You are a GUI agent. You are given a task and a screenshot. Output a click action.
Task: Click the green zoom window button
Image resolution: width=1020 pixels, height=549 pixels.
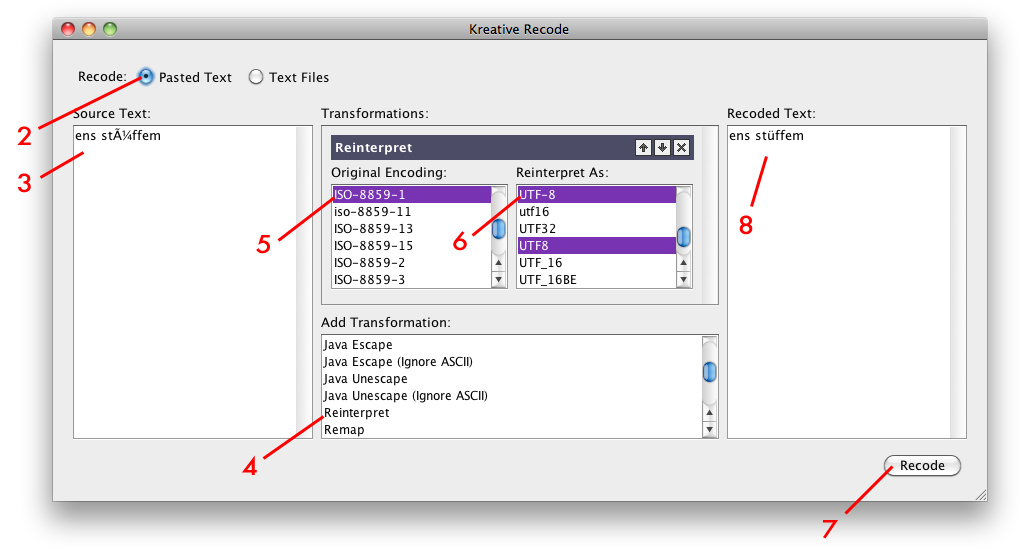tap(110, 29)
